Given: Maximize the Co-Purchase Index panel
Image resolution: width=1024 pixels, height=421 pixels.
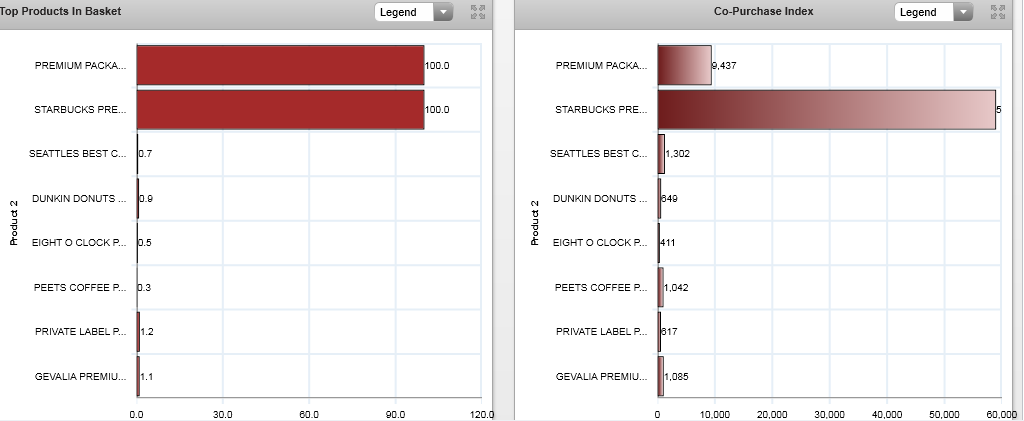Looking at the screenshot, I should pyautogui.click(x=996, y=12).
